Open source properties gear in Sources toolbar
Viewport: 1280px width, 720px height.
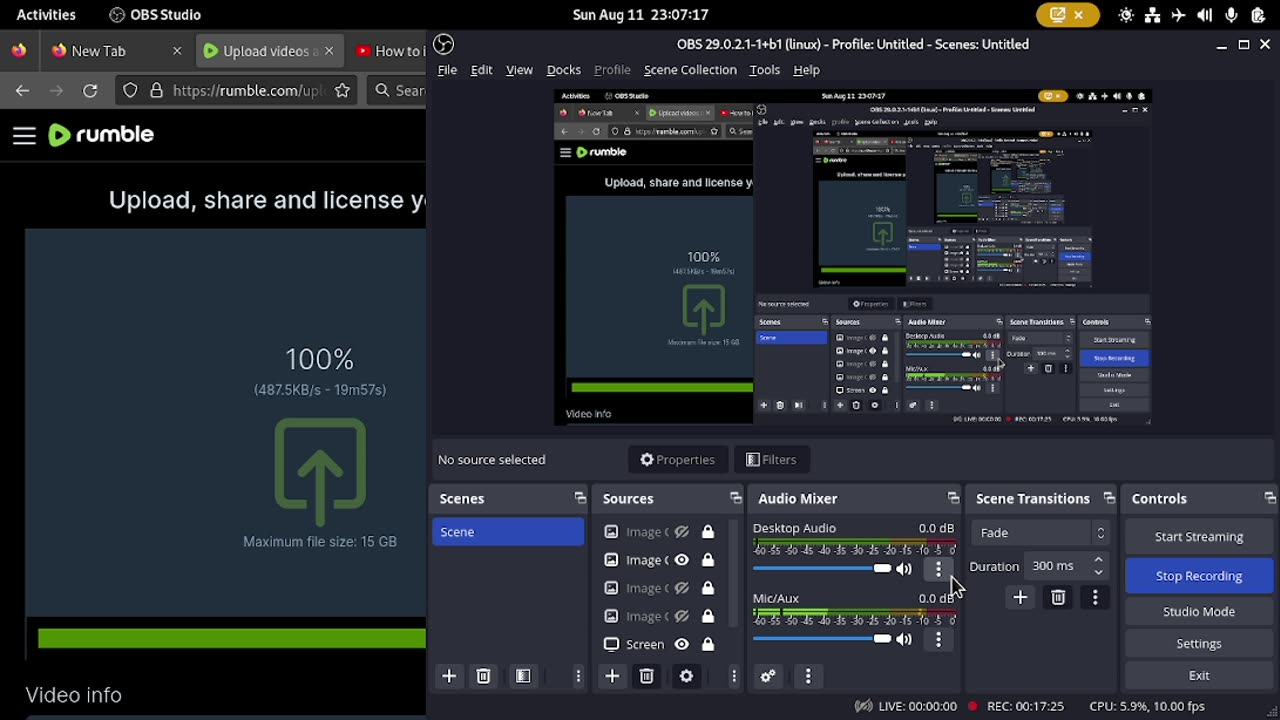(x=686, y=676)
